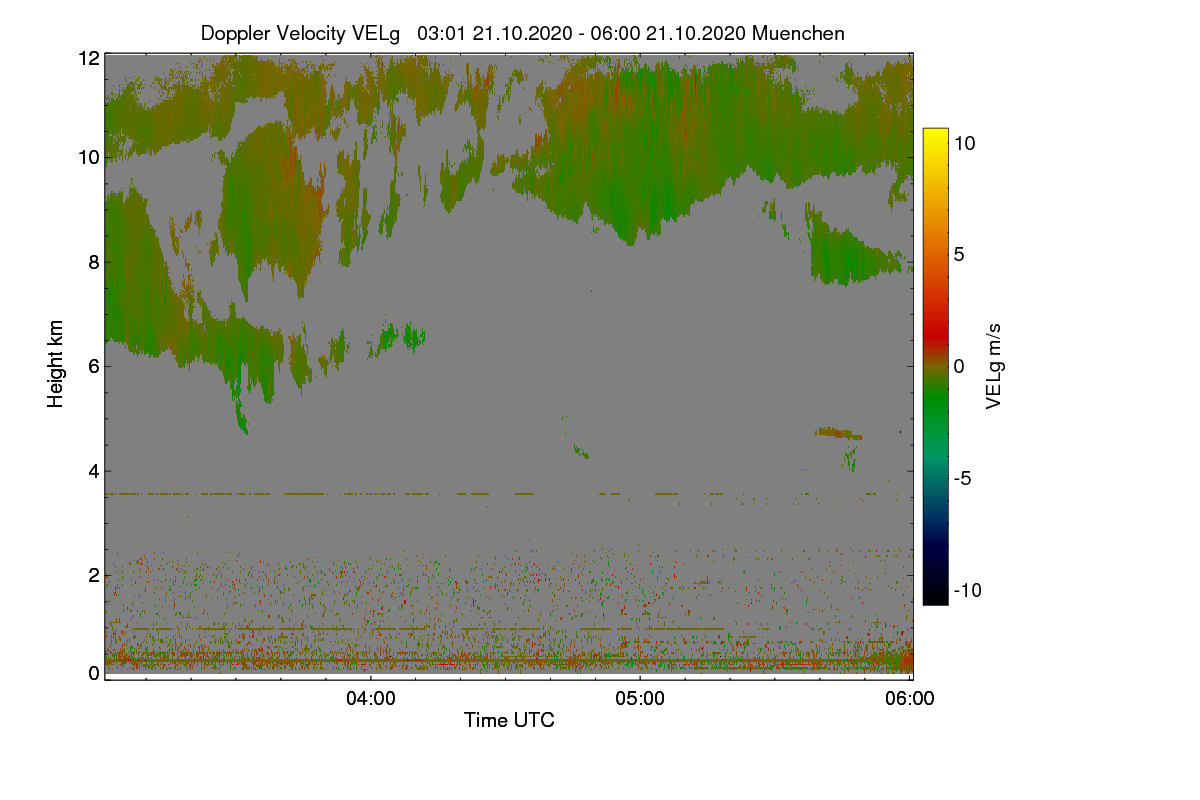This screenshot has height=800, width=1200.
Task: Click the '06:00' time axis label
Action: pyautogui.click(x=910, y=699)
